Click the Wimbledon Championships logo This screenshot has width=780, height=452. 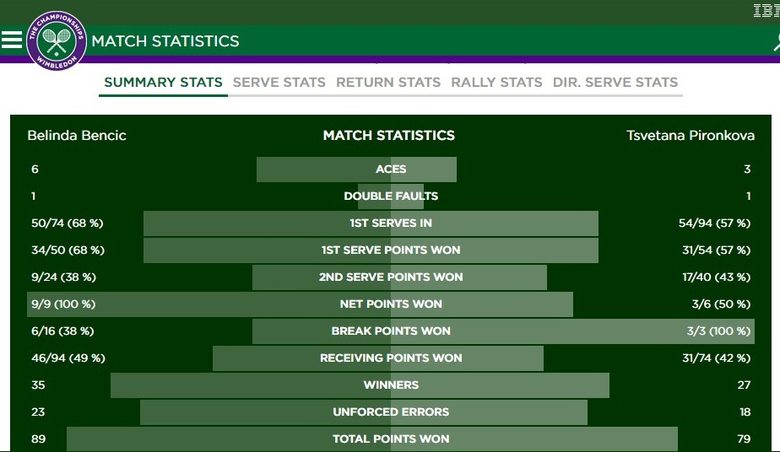56,41
